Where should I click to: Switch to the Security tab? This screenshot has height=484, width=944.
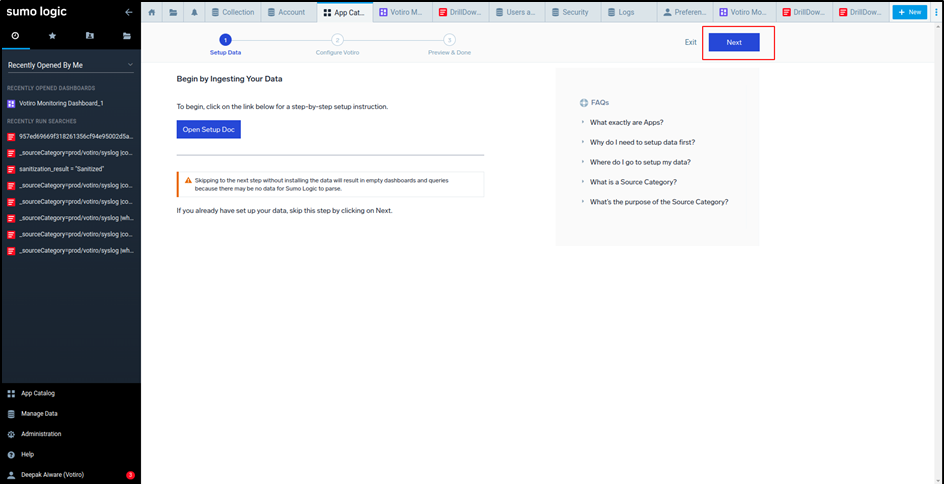pyautogui.click(x=573, y=12)
